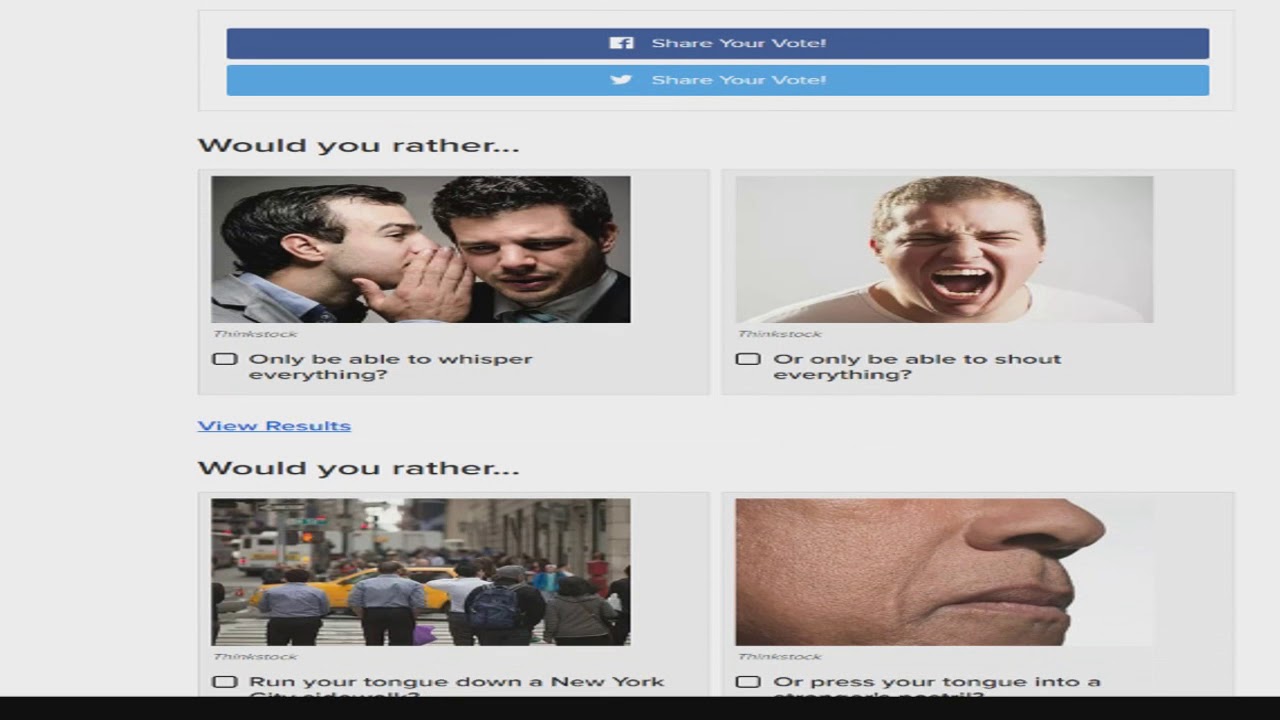The width and height of the screenshot is (1280, 720).
Task: Select the close-up nose photo
Action: point(944,572)
